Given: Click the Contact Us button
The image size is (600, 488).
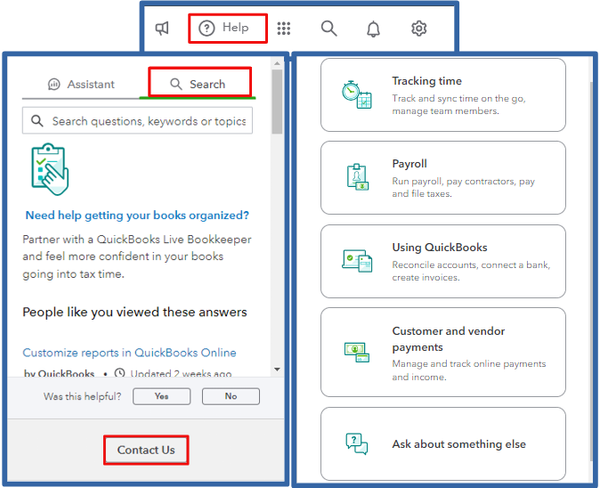Looking at the screenshot, I should pos(146,450).
